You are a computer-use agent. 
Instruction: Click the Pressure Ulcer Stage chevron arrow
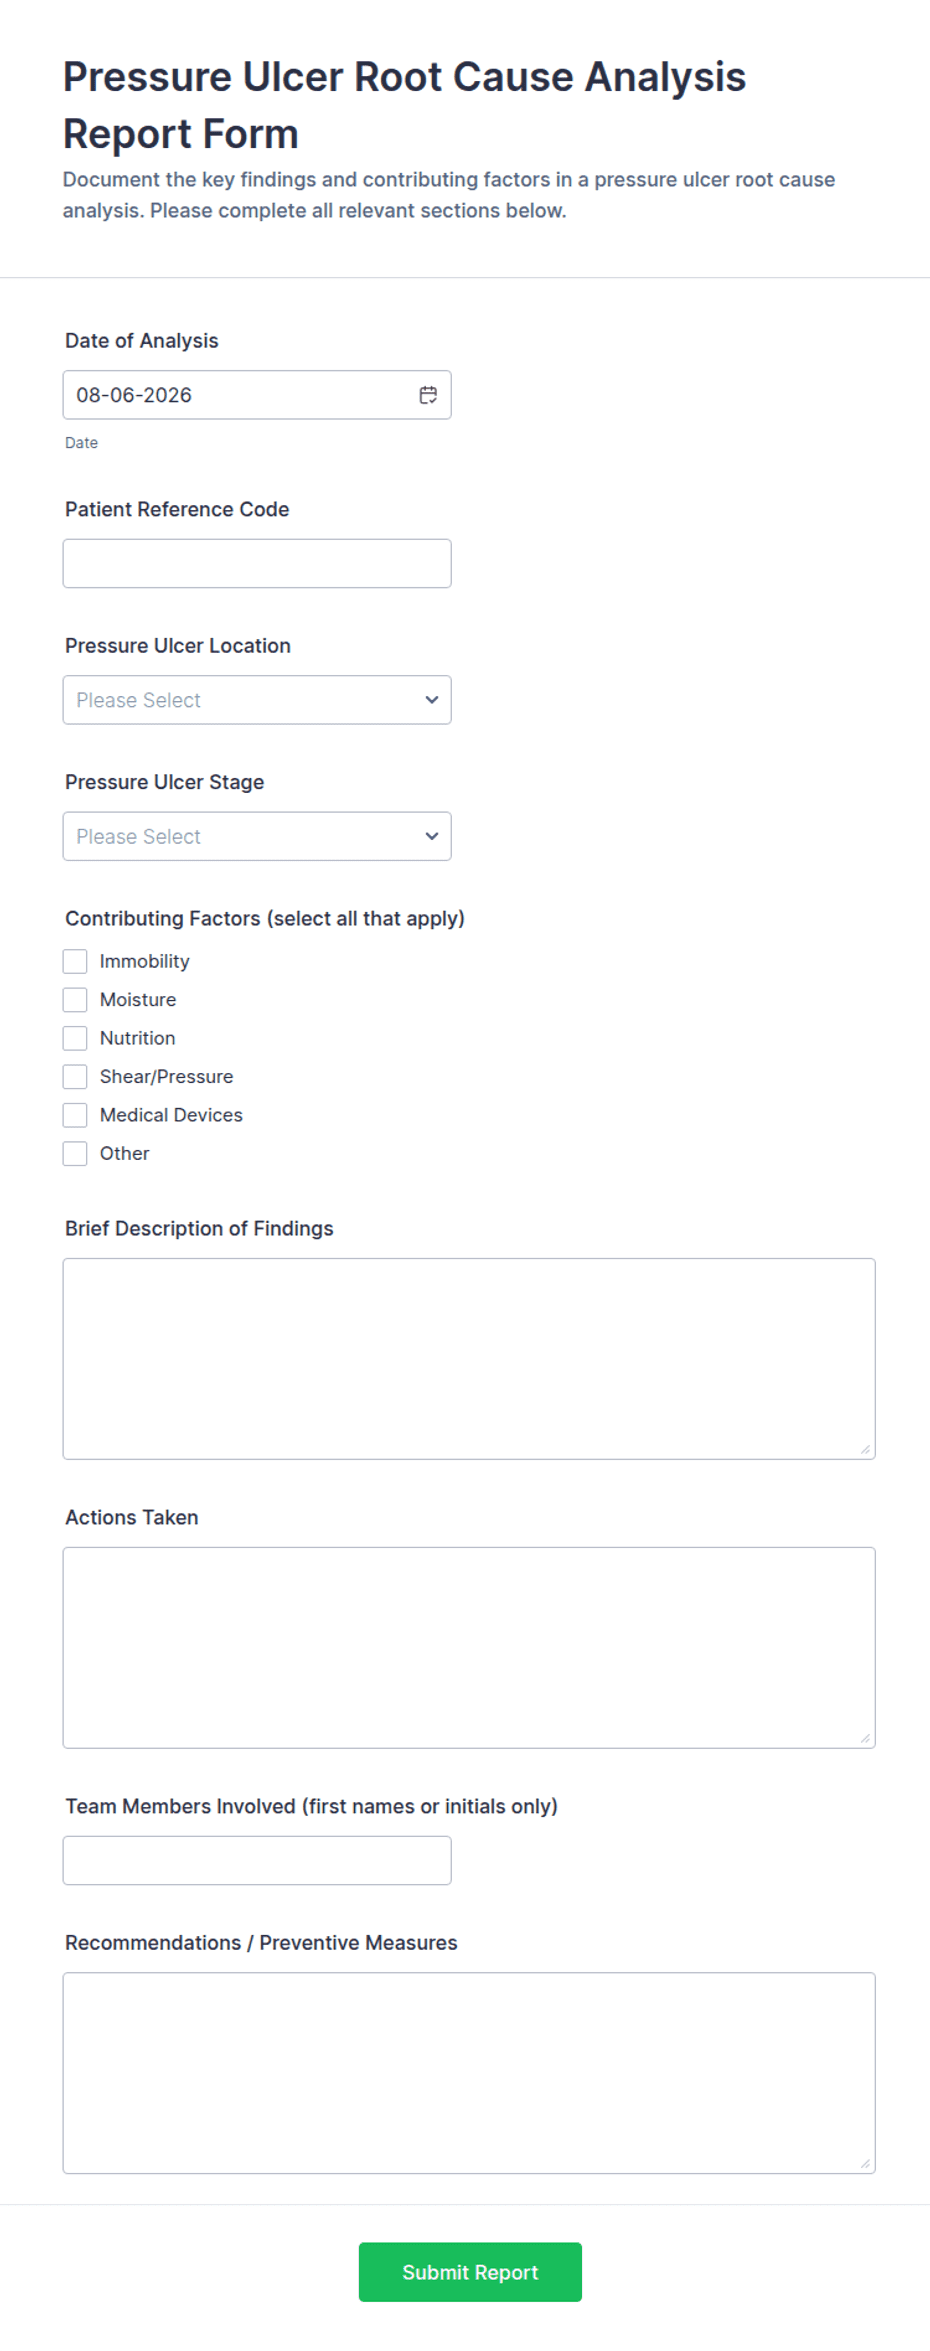pos(431,836)
